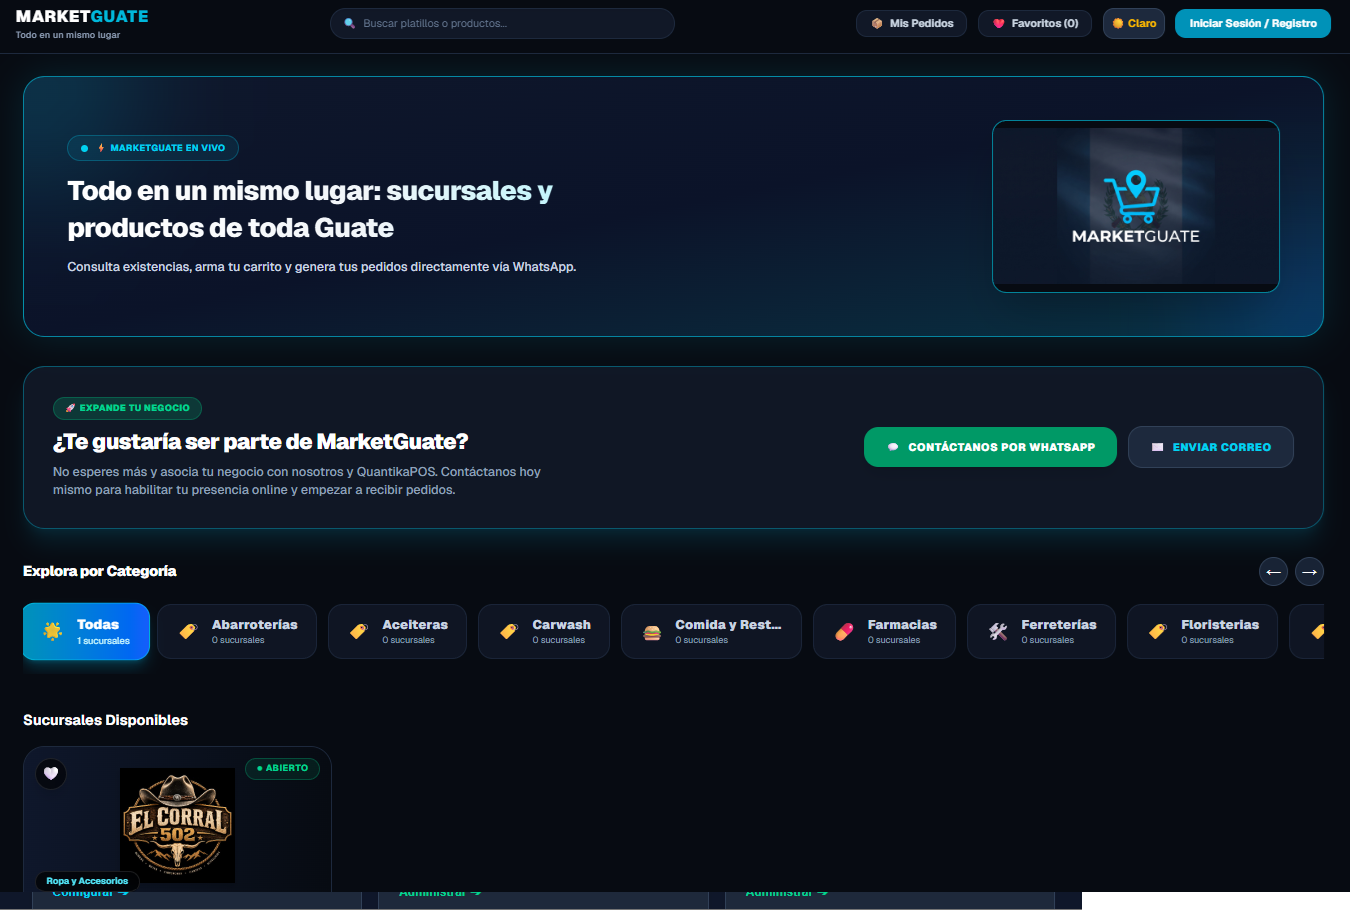The height and width of the screenshot is (910, 1350).
Task: Filter by Floristerías category
Action: (x=1202, y=631)
